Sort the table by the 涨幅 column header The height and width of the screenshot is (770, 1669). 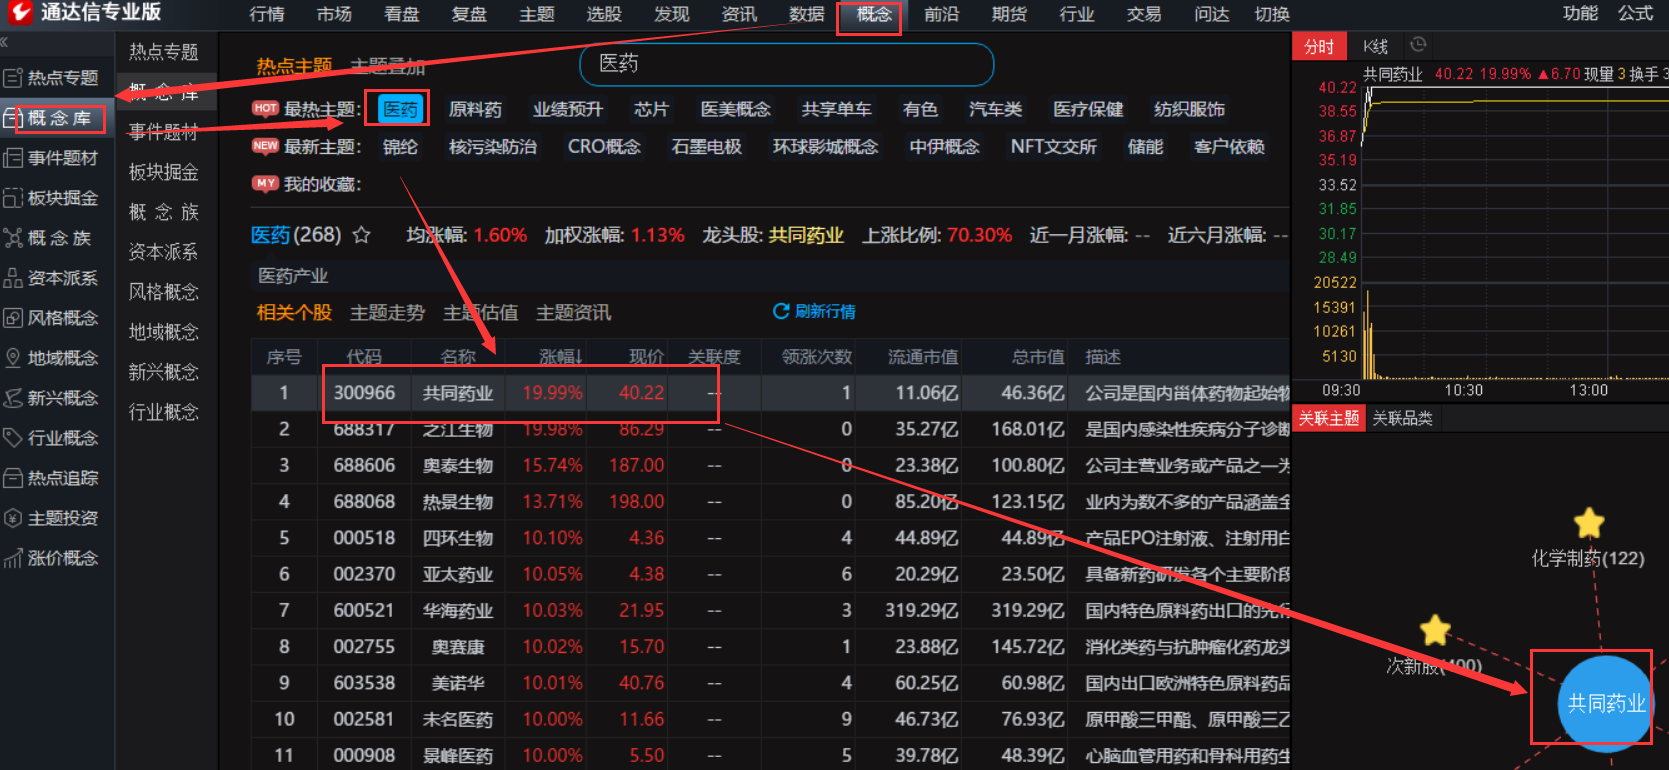click(560, 357)
